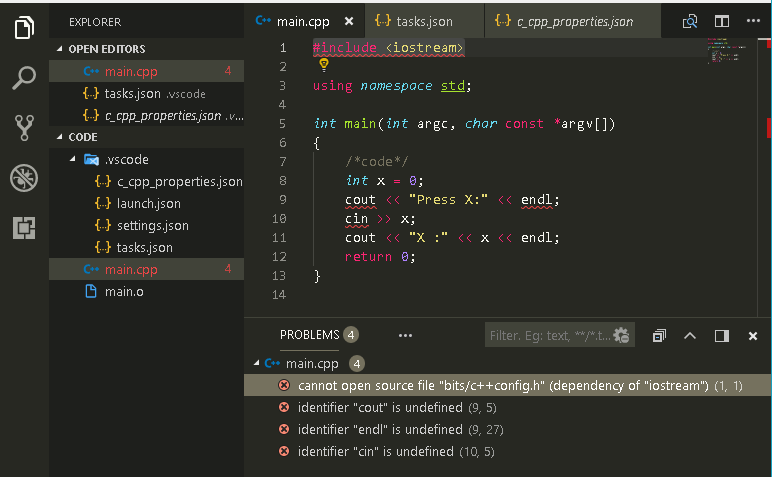The width and height of the screenshot is (772, 477).
Task: Open c_cpp_properties.json in Open Editors list
Action: pyautogui.click(x=147, y=116)
